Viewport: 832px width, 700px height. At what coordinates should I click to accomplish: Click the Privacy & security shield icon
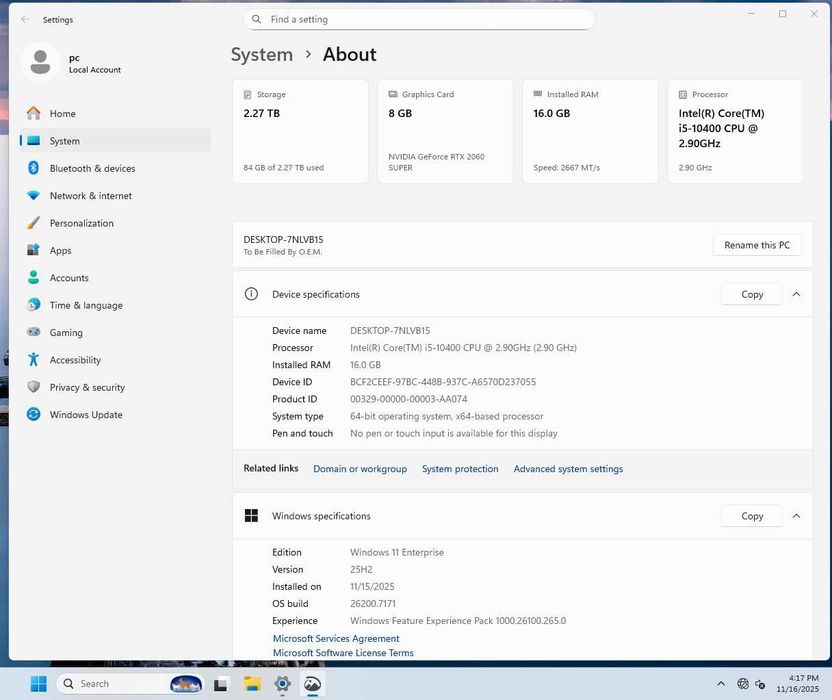pyautogui.click(x=33, y=387)
